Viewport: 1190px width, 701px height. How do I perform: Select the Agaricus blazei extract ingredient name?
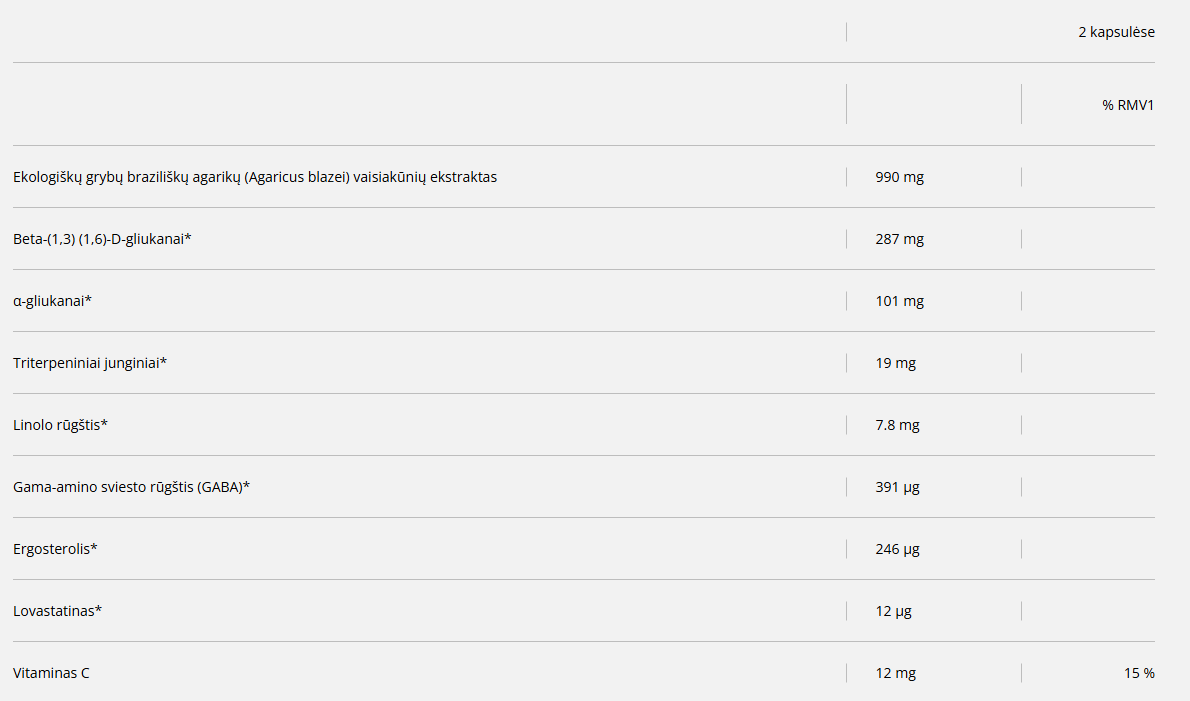click(255, 177)
